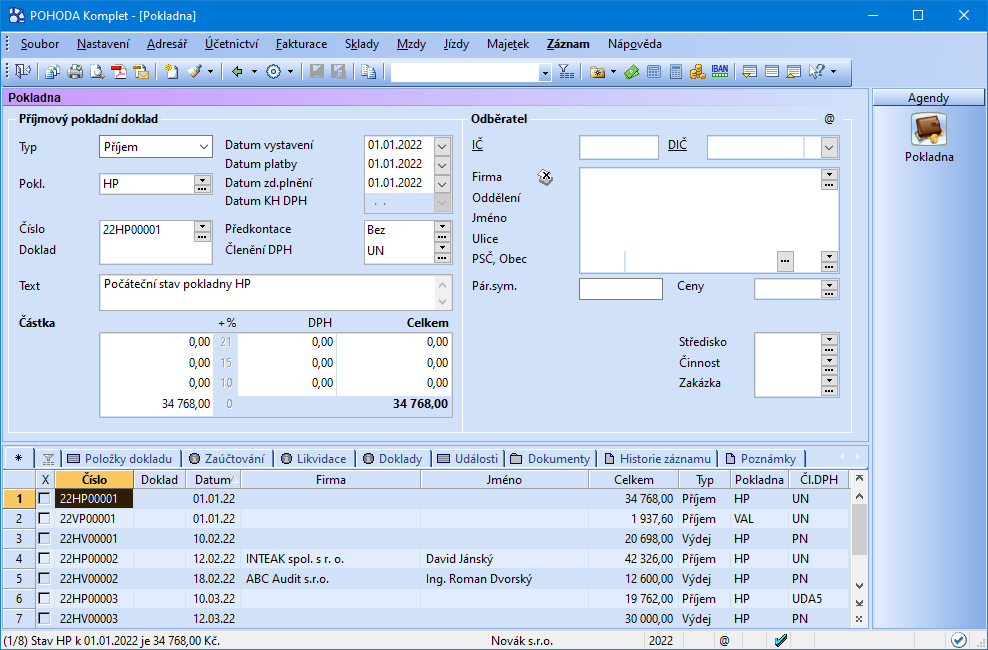Click the wide calculator toolbar icon
Image resolution: width=988 pixels, height=650 pixels.
(x=654, y=72)
